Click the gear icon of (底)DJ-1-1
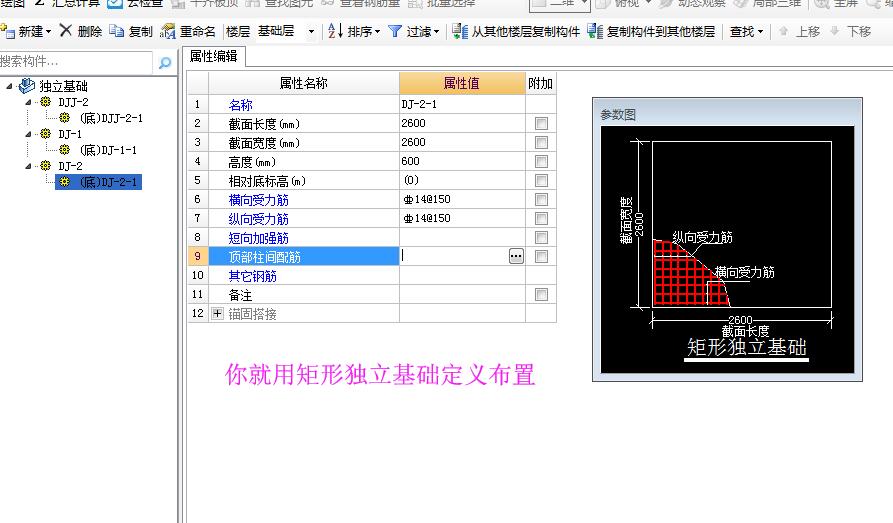Screen dimensions: 893x523 (65, 150)
